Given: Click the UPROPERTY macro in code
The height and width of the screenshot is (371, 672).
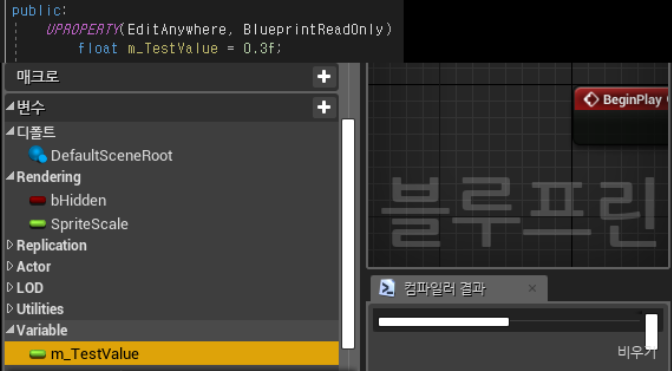Looking at the screenshot, I should [83, 29].
